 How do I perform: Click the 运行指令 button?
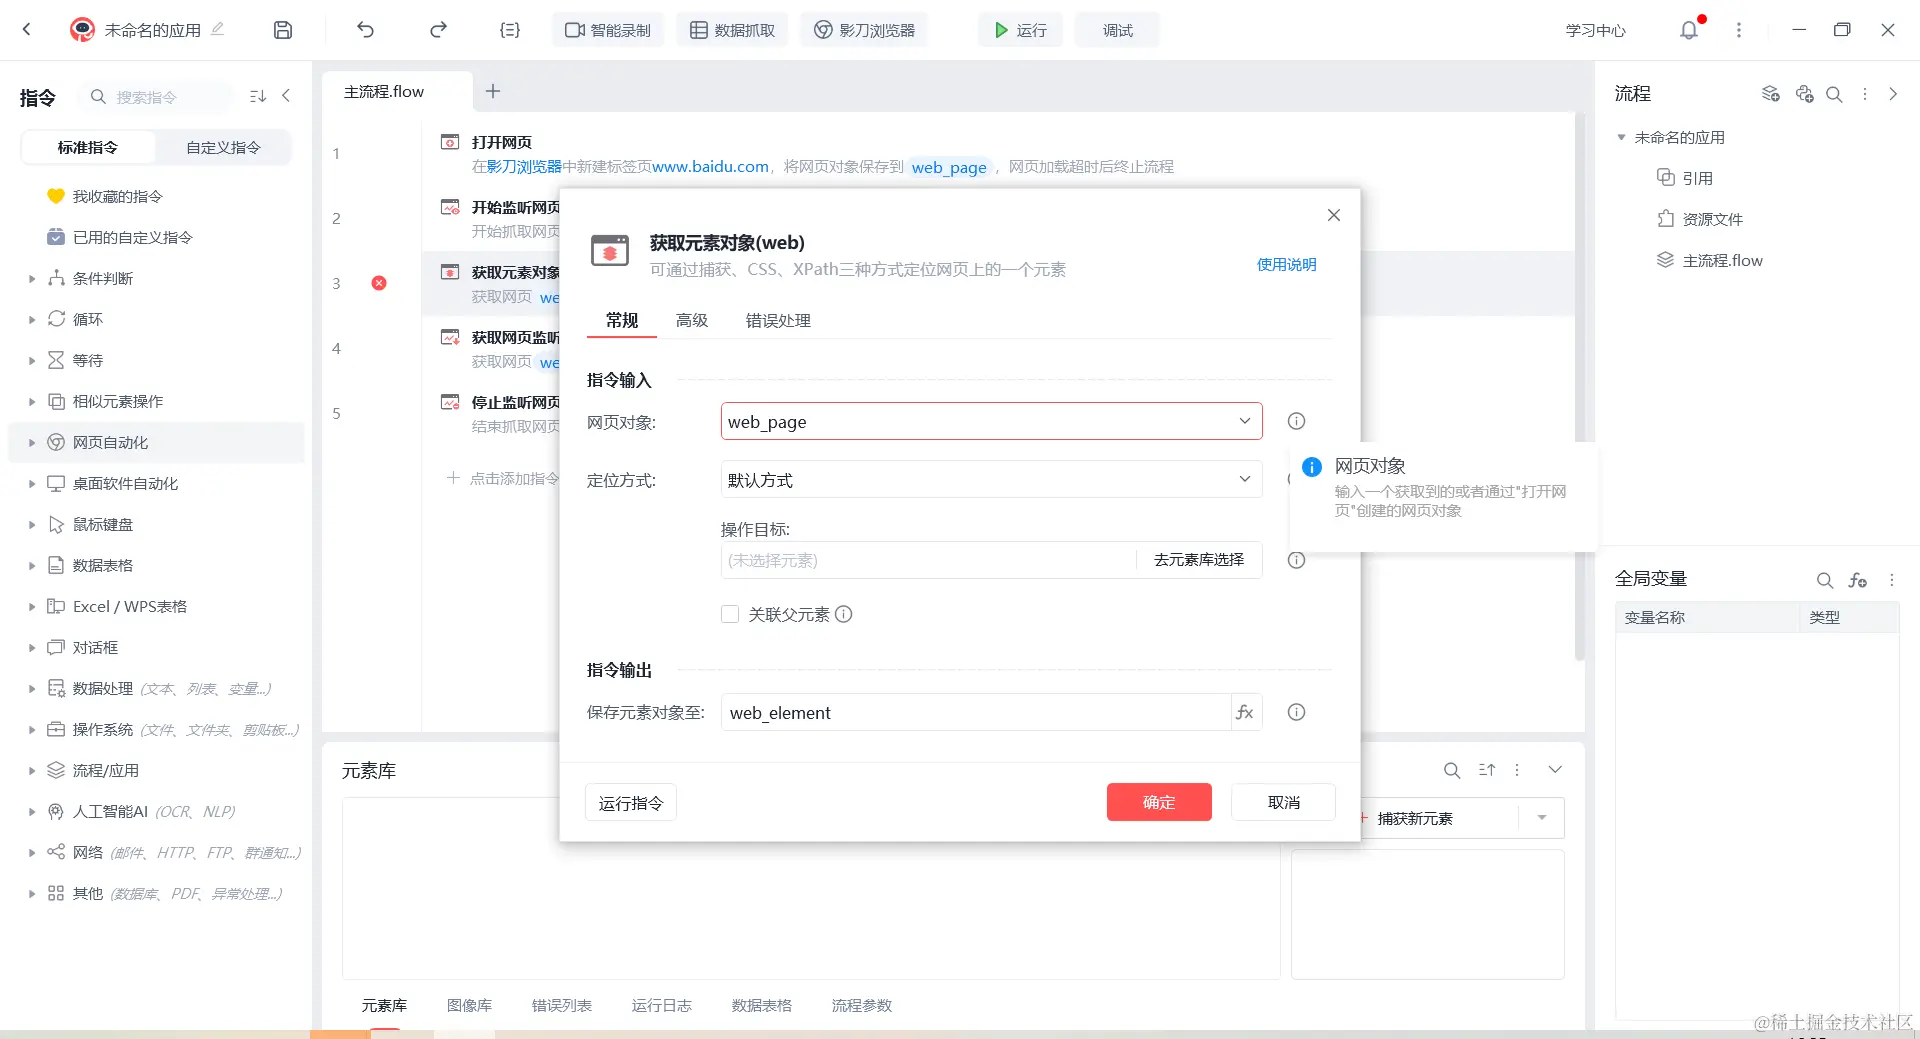click(631, 803)
